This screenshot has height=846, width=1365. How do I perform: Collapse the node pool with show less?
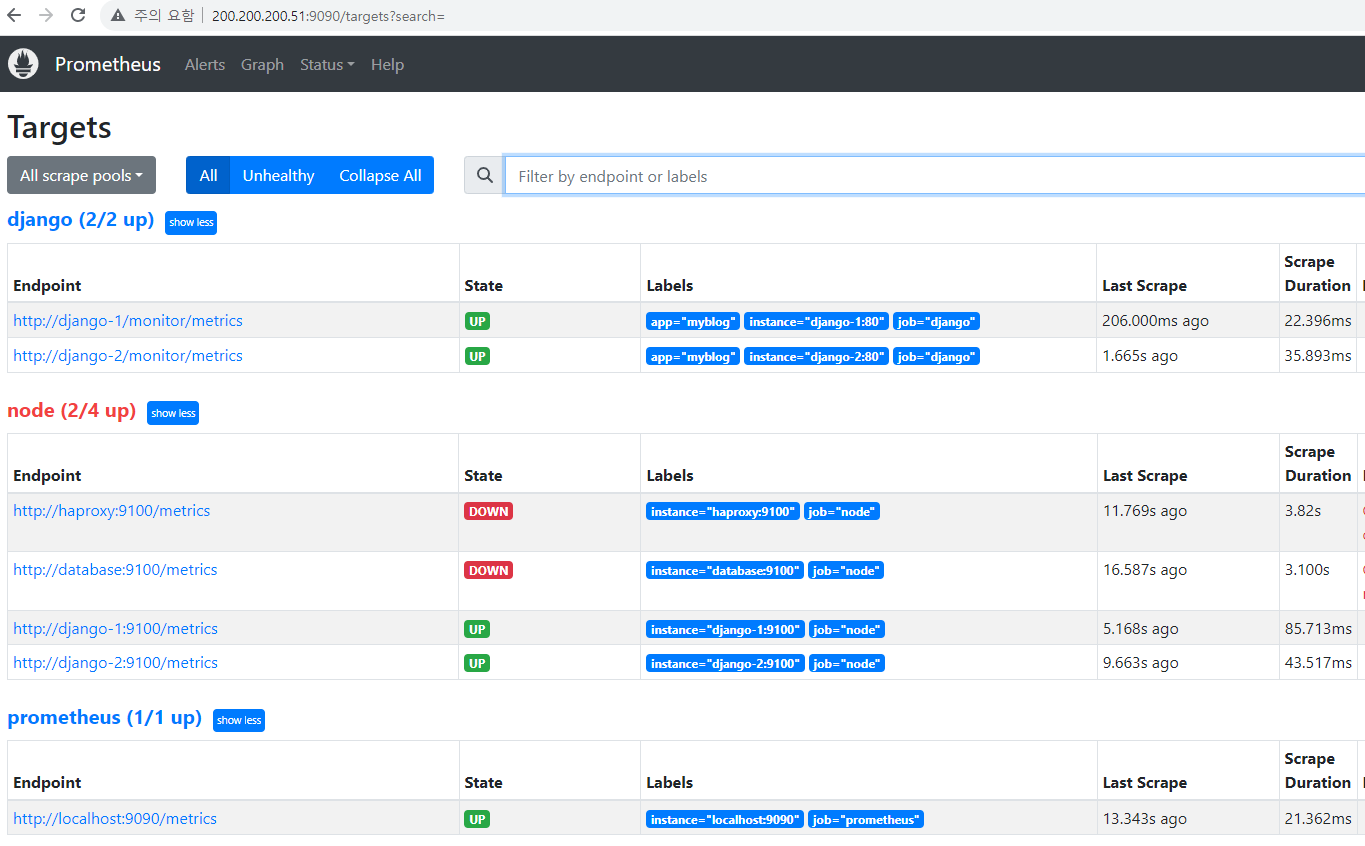point(173,413)
